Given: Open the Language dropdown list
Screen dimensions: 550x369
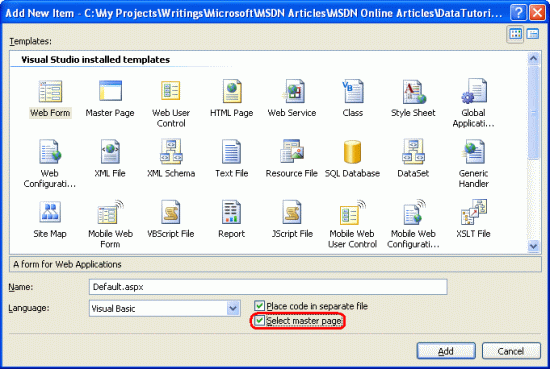Looking at the screenshot, I should click(233, 308).
